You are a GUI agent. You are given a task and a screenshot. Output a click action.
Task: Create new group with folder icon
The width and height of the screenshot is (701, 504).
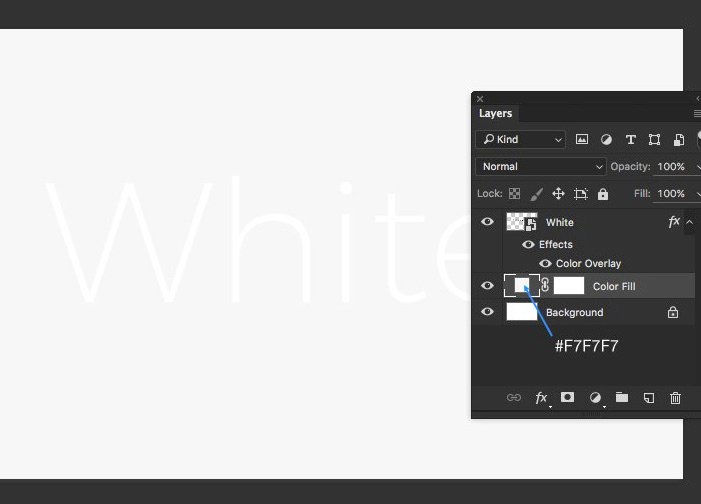(622, 397)
